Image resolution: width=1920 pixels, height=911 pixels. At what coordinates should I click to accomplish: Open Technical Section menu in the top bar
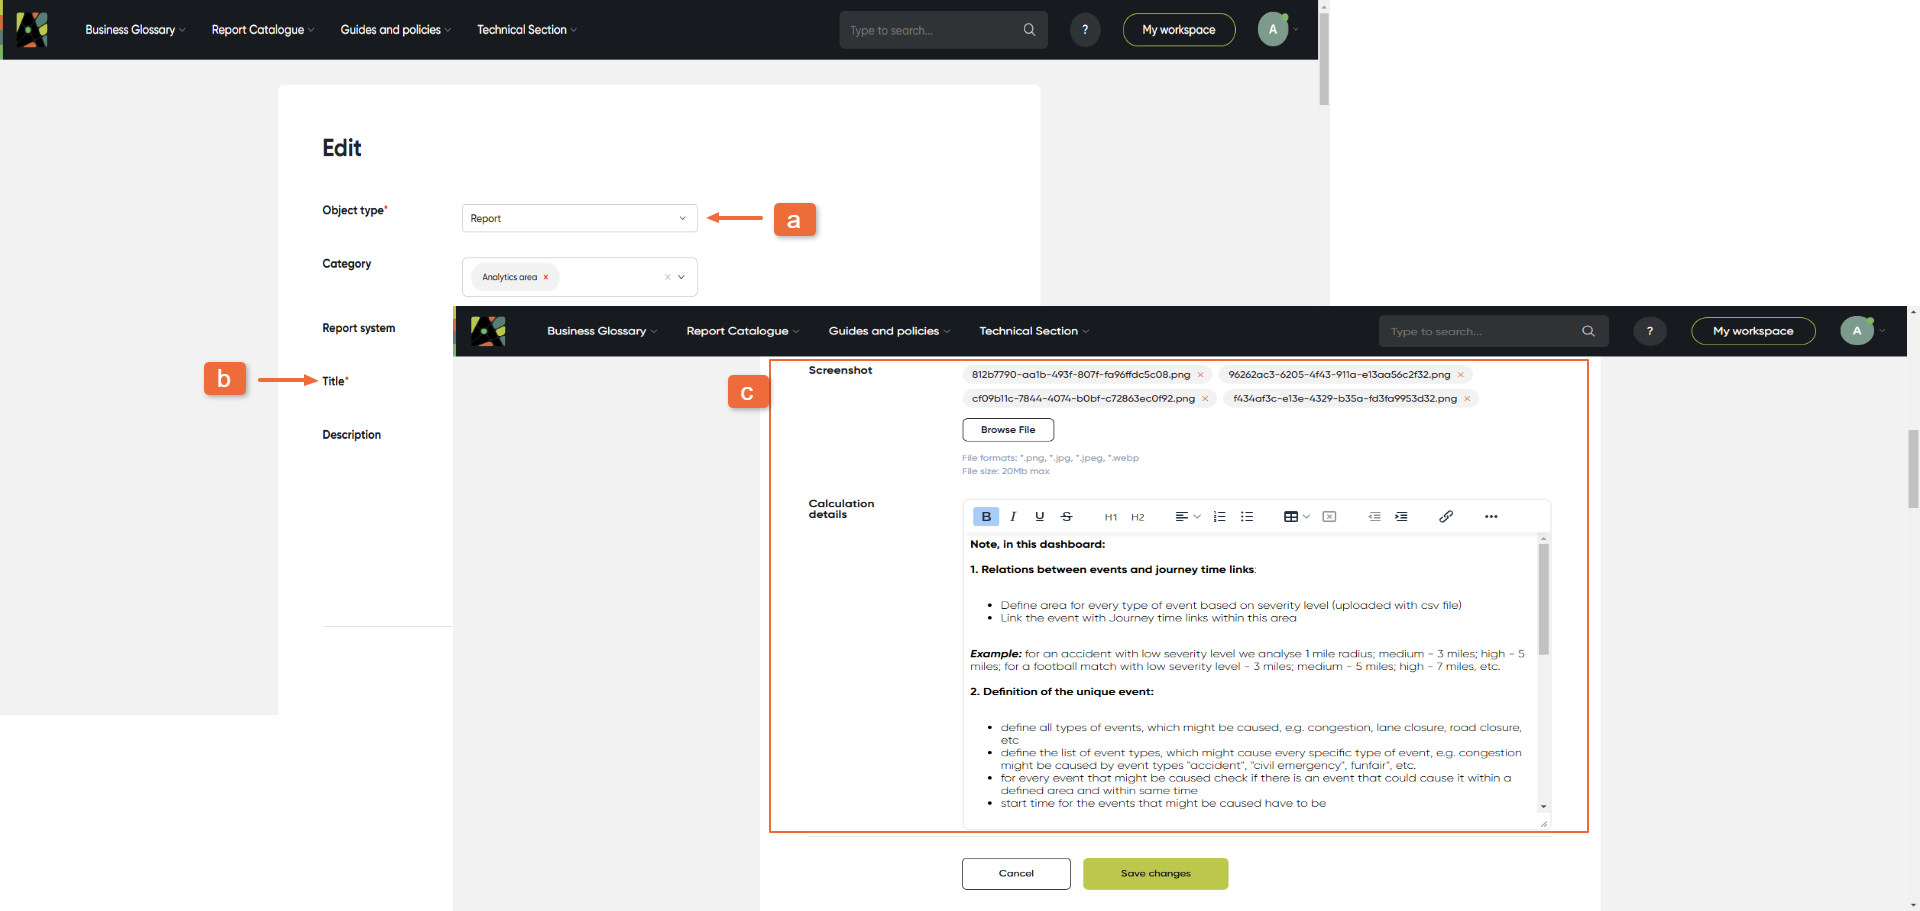(x=526, y=30)
